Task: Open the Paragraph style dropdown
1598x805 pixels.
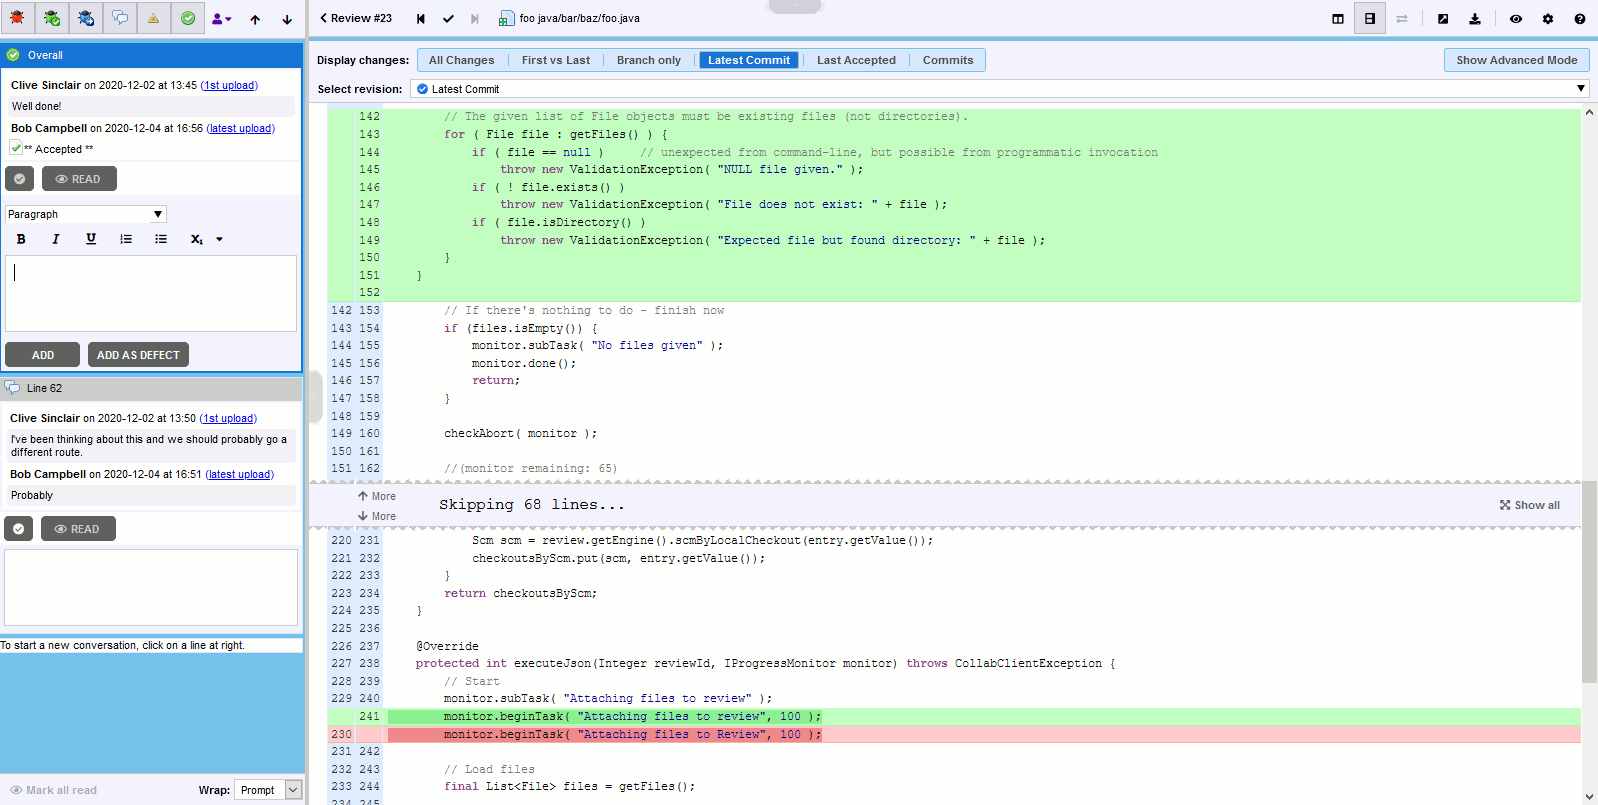Action: 86,214
